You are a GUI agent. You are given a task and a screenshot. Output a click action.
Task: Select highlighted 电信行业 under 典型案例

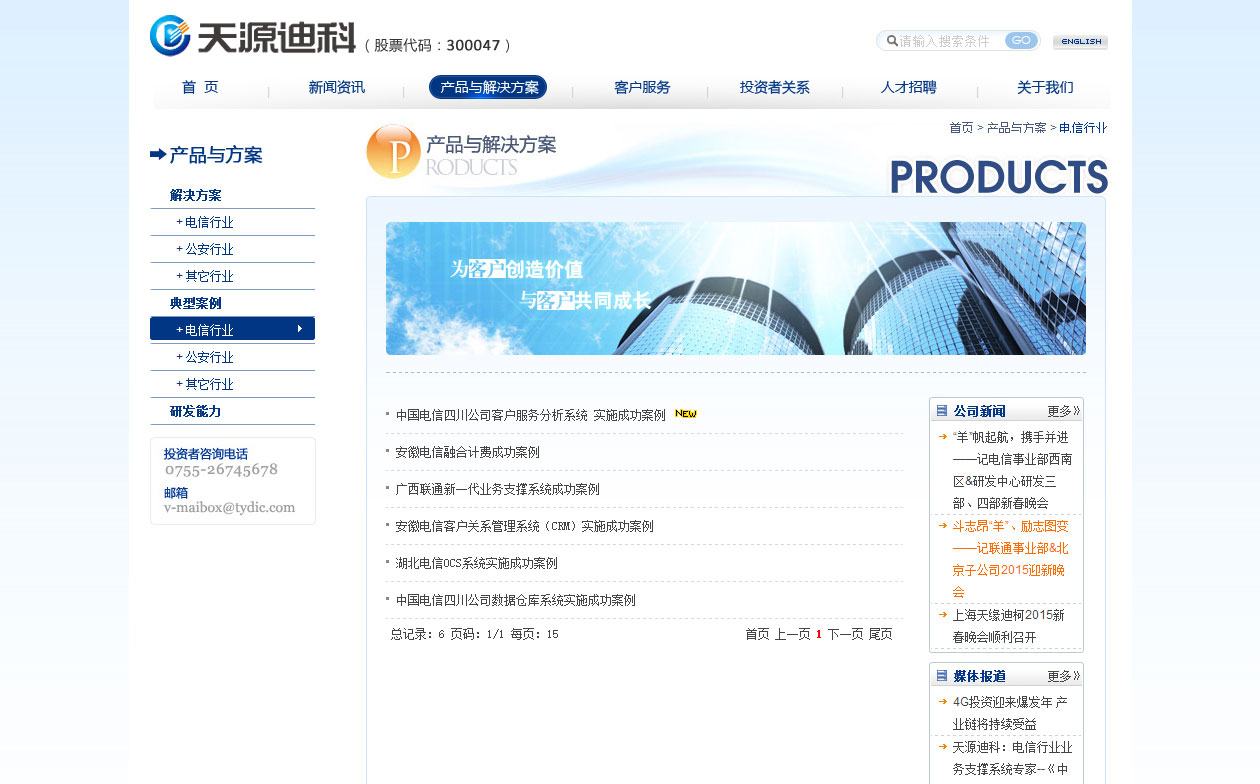(x=232, y=329)
